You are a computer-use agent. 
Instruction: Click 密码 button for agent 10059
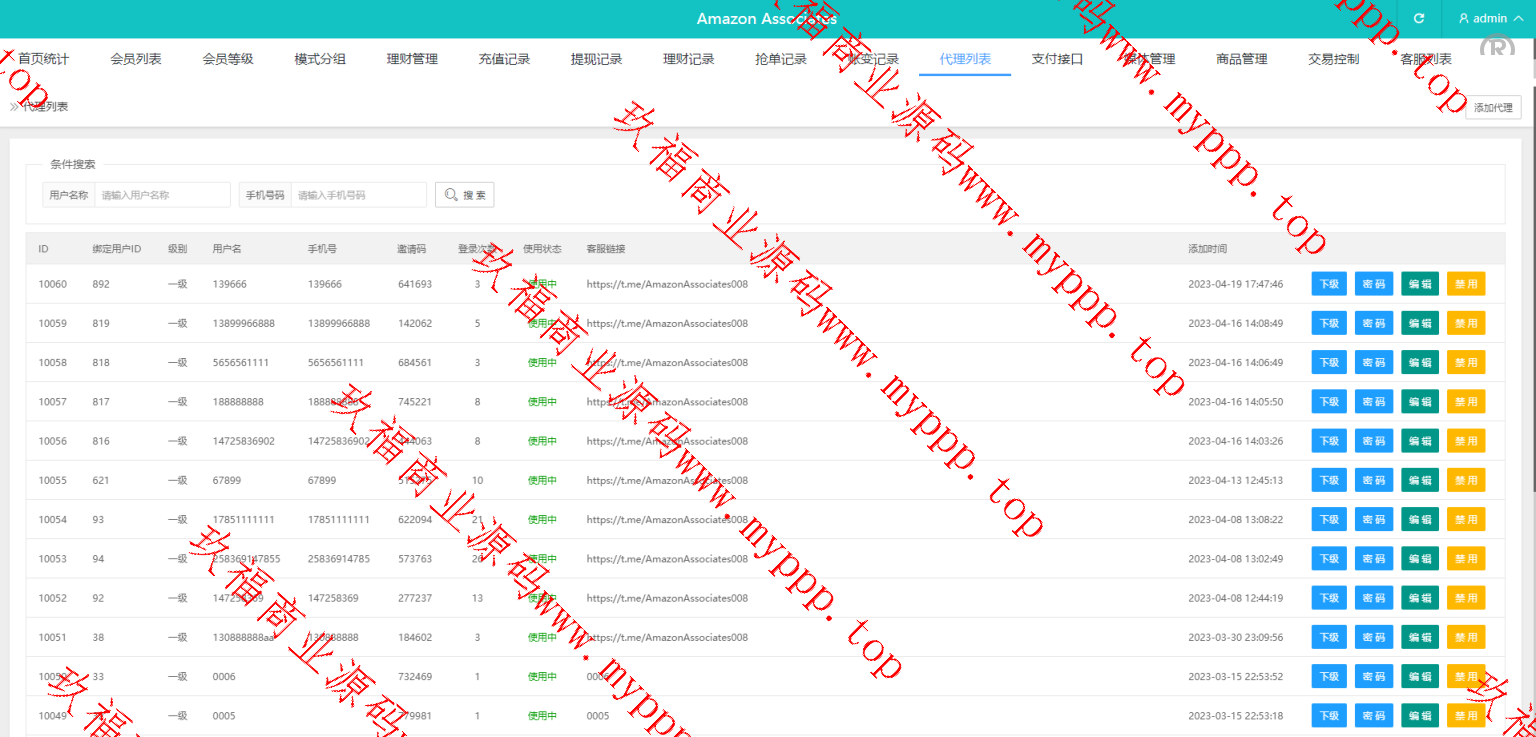click(x=1374, y=323)
